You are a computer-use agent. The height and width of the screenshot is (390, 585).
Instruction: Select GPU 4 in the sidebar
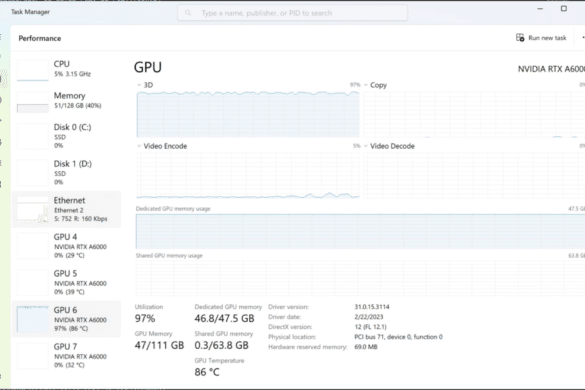[x=66, y=246]
